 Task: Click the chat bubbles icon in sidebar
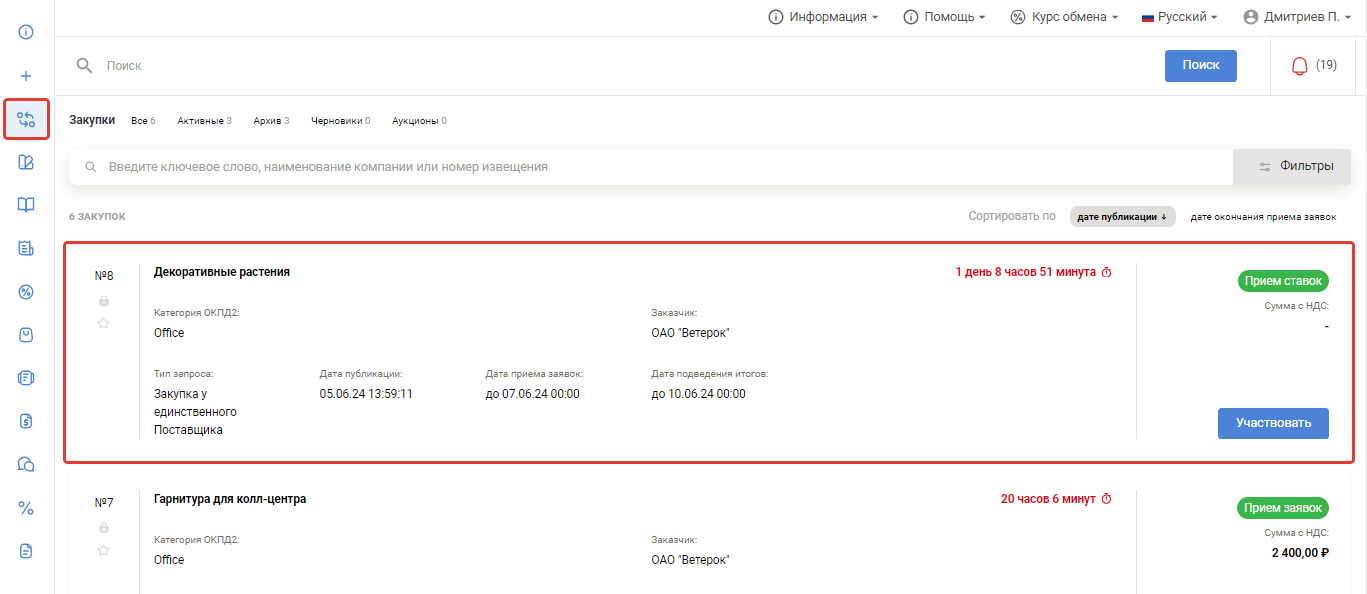point(26,464)
